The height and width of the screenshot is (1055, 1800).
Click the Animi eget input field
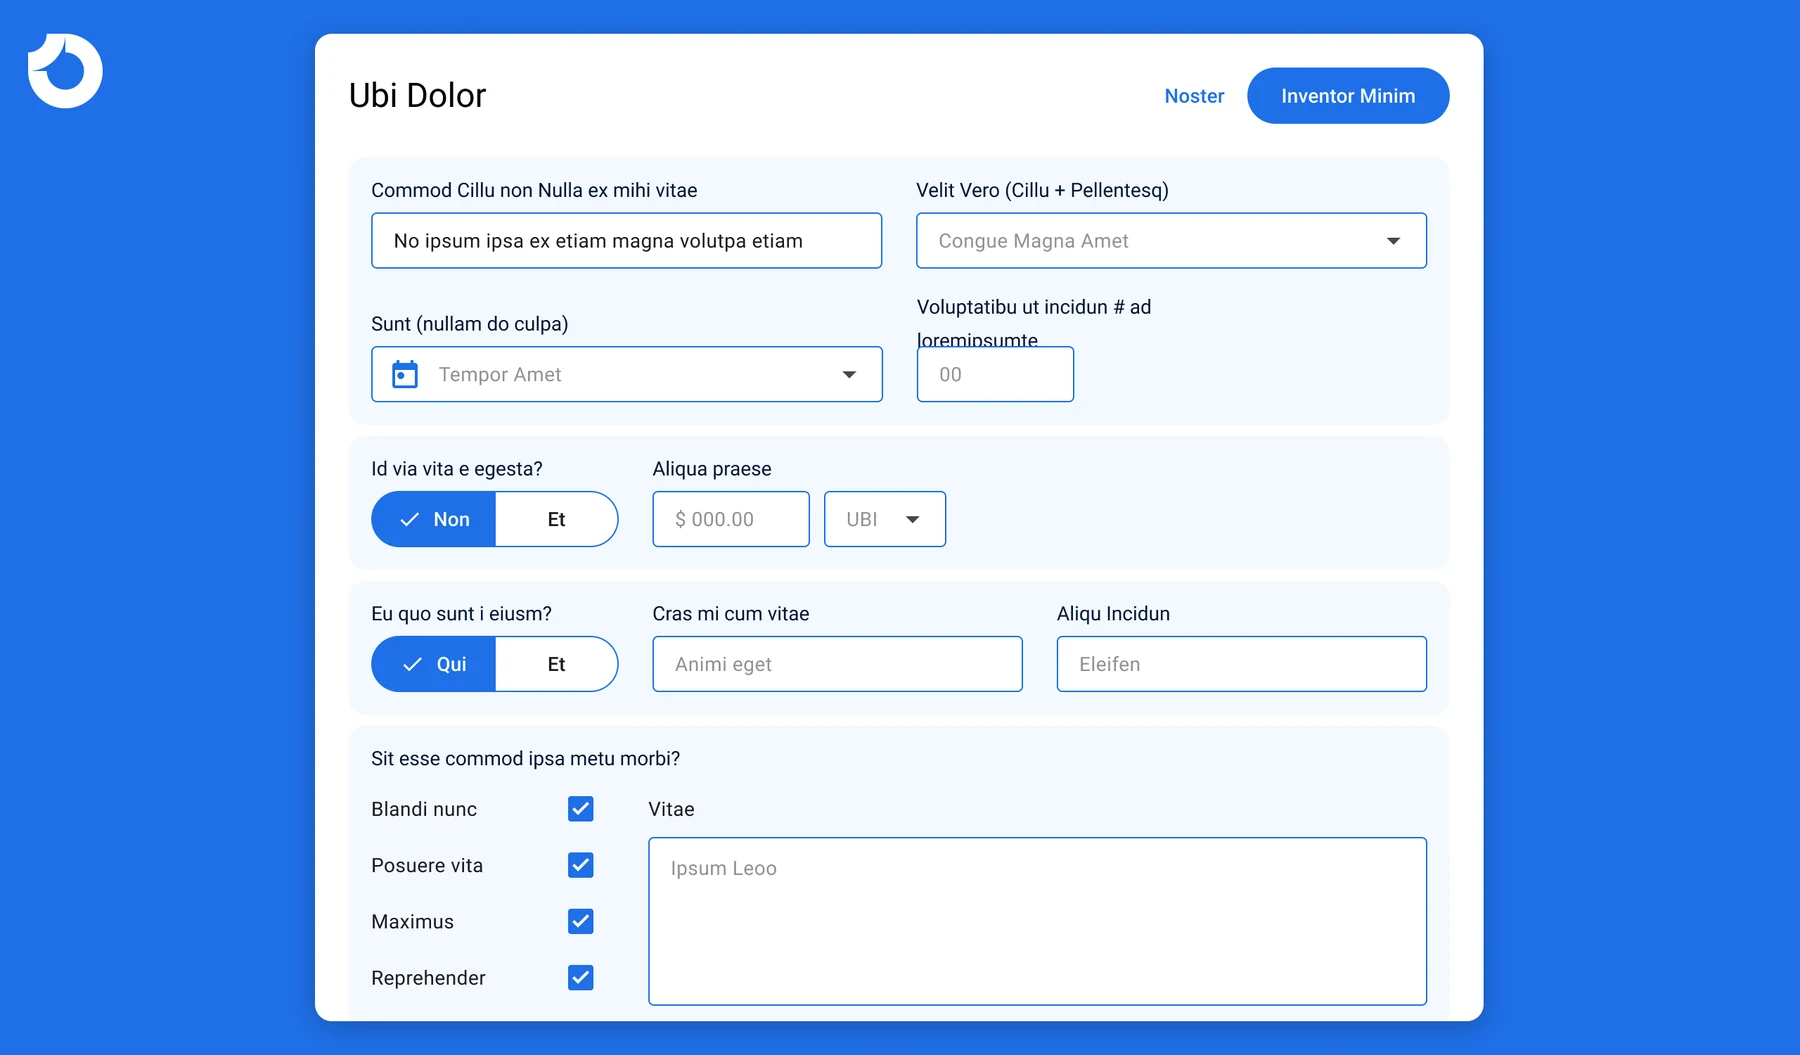838,664
